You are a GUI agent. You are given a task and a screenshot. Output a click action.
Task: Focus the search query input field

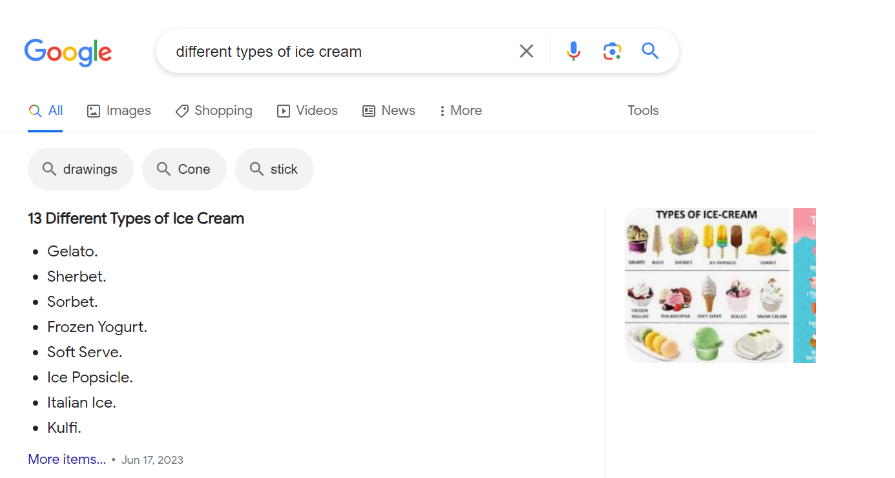point(340,51)
